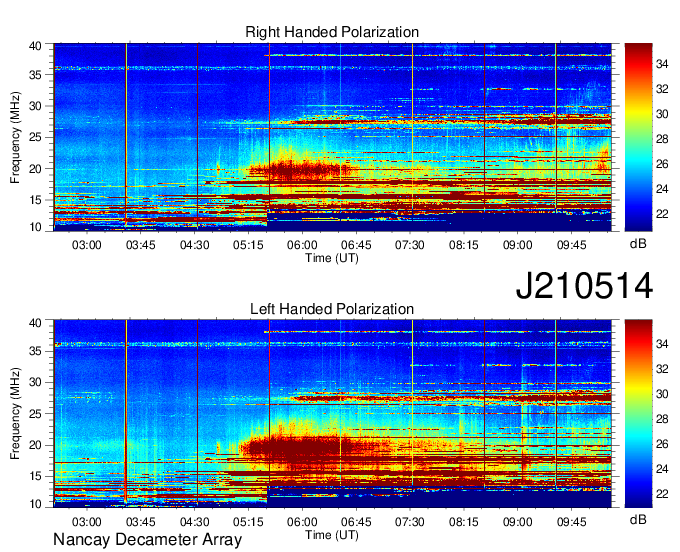This screenshot has width=680, height=552.
Task: Click the 20 frequency tick of lower plot
Action: 35,445
